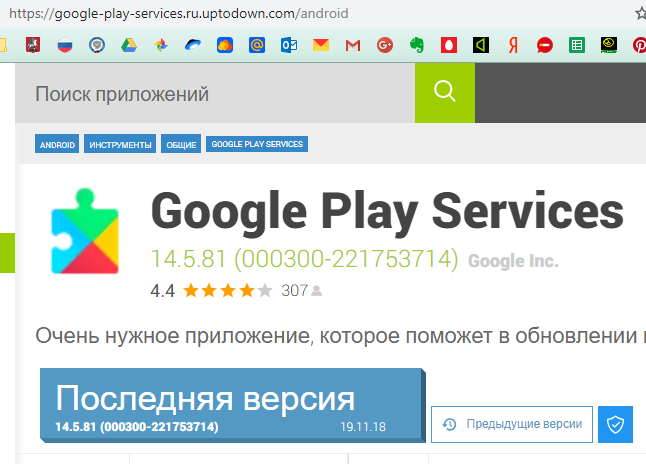Click the Google Play Services title
646x464 pixels.
pyautogui.click(x=387, y=213)
